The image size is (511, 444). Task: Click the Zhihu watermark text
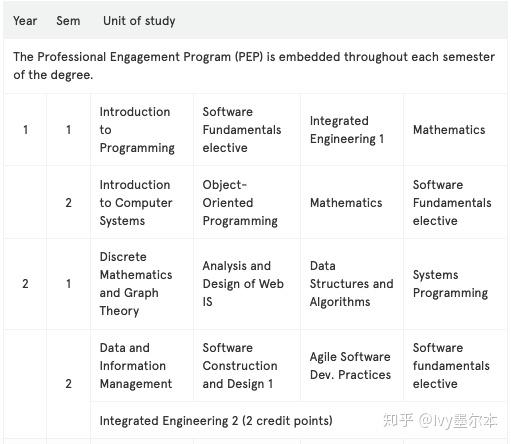[440, 421]
